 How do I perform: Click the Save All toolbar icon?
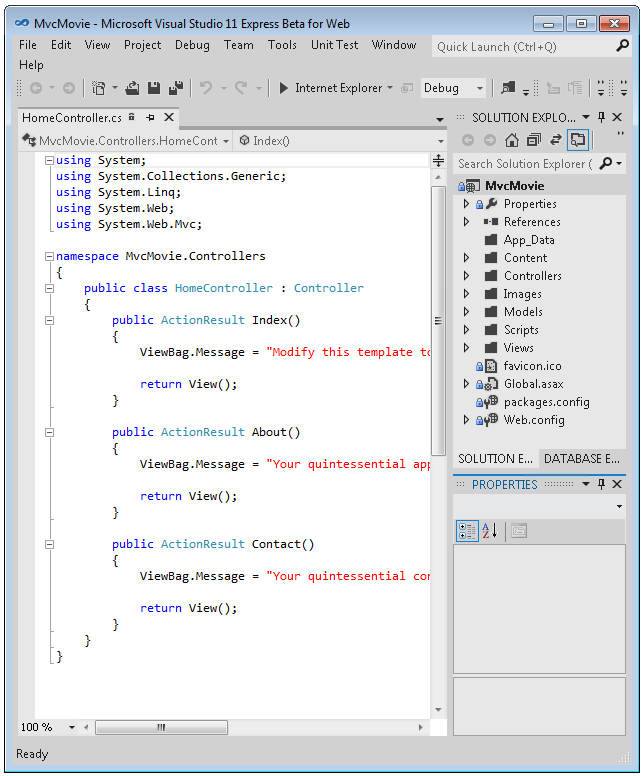(x=176, y=89)
